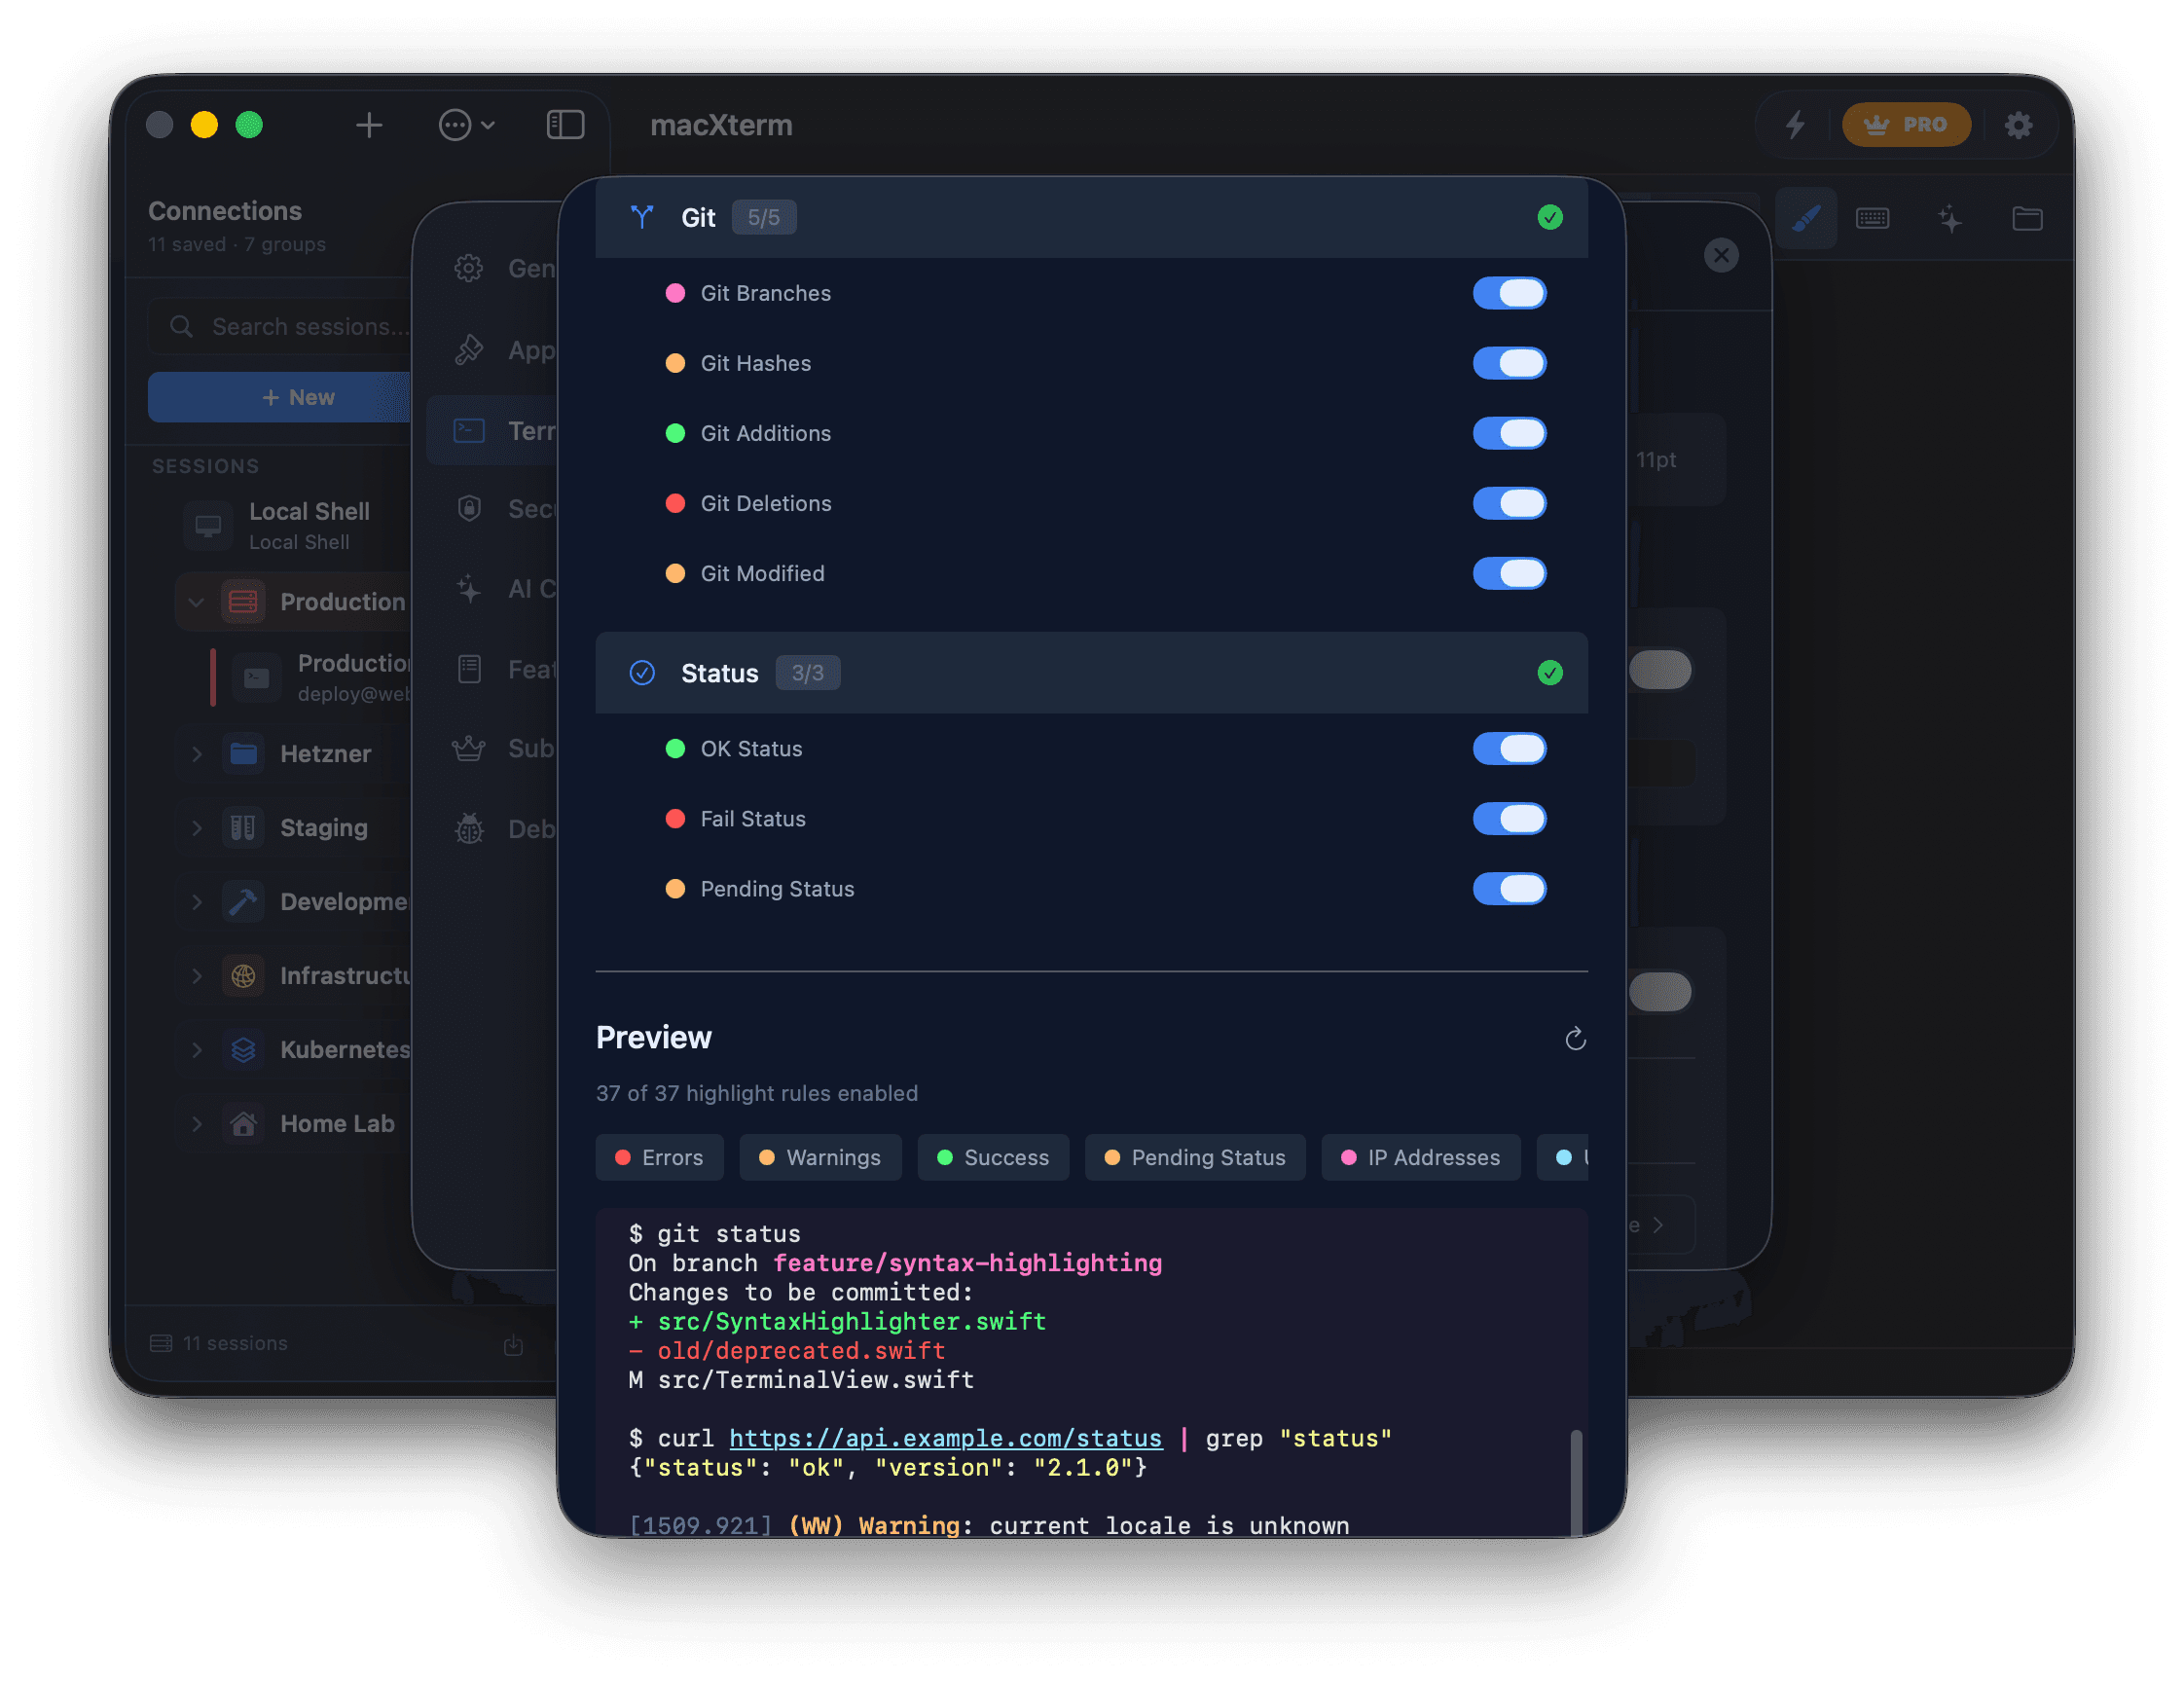Screen dimensions: 2184x1682
Task: Expand the Kubernetes session group
Action: pos(196,1050)
